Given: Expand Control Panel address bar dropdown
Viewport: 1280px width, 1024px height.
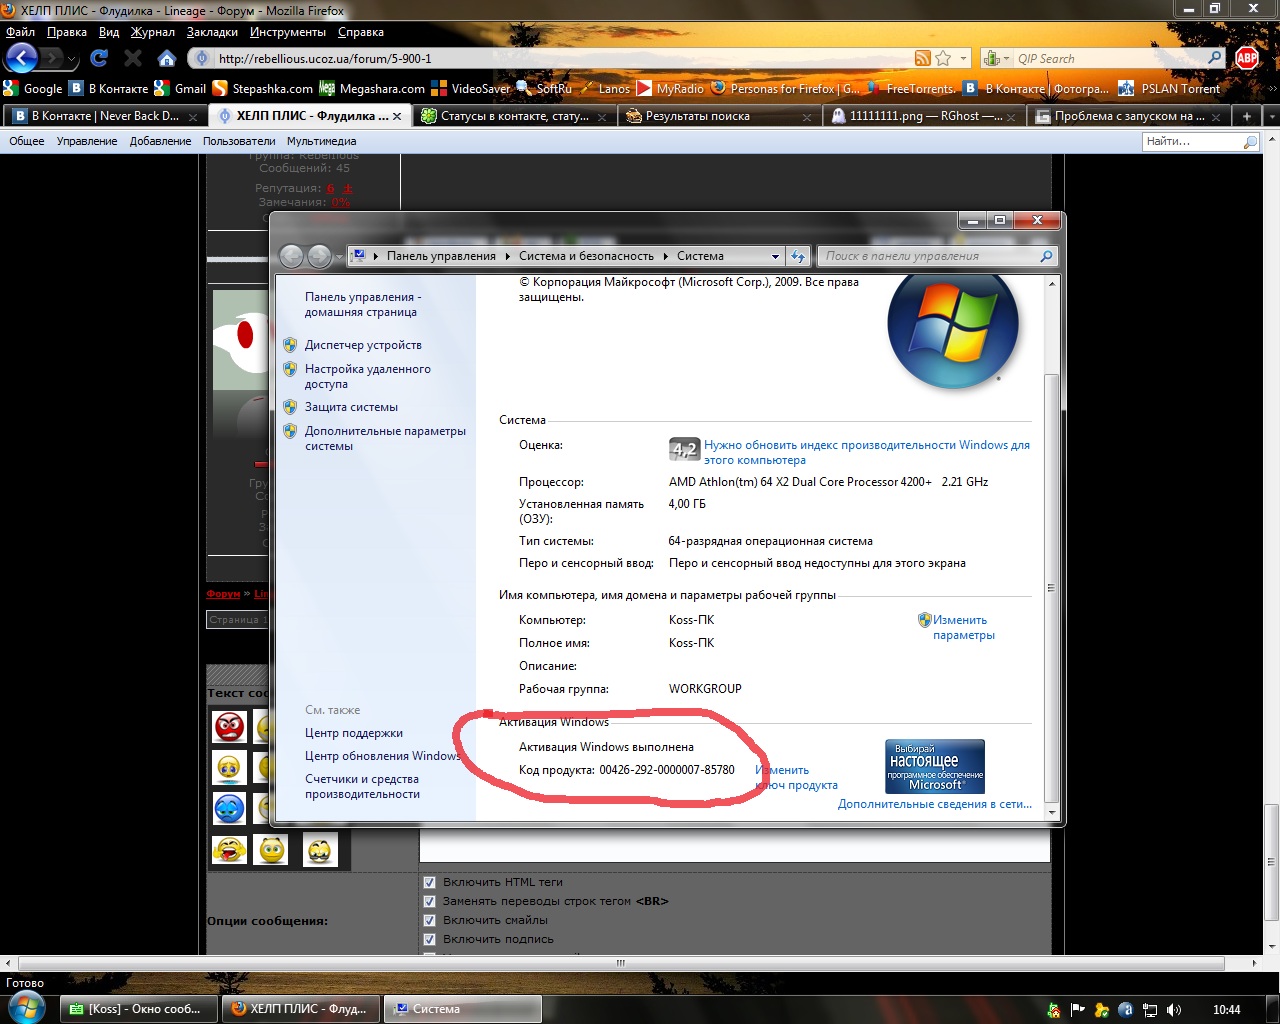Looking at the screenshot, I should point(775,256).
